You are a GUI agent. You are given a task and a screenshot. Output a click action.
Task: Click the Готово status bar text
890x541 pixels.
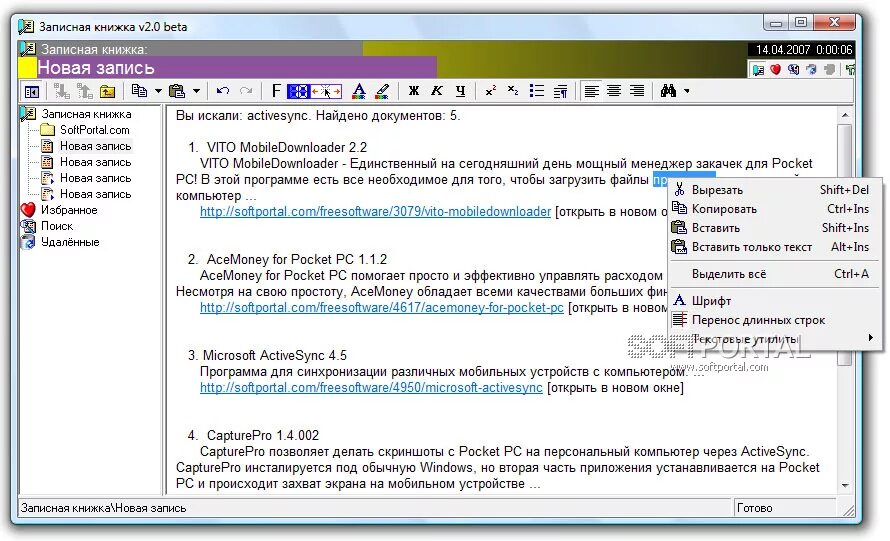(x=754, y=508)
